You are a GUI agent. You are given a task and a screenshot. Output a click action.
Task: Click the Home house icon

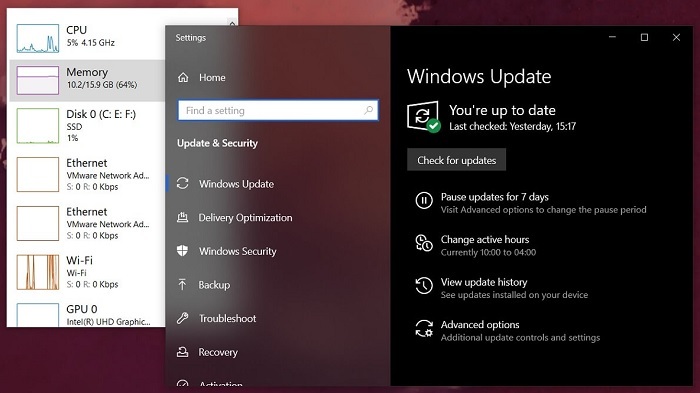(x=183, y=77)
